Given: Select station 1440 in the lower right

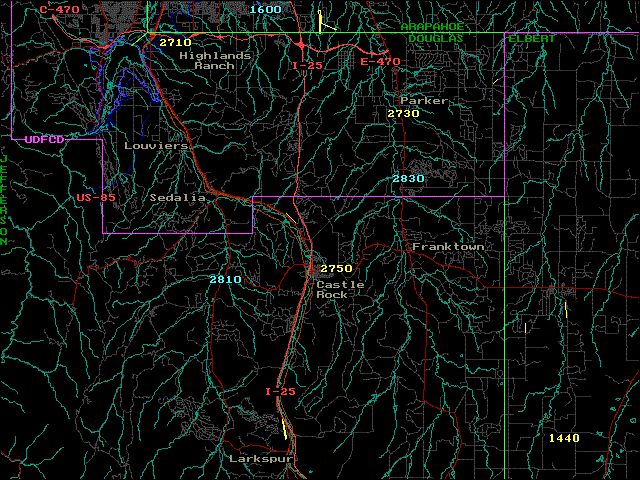Looking at the screenshot, I should pyautogui.click(x=564, y=438).
